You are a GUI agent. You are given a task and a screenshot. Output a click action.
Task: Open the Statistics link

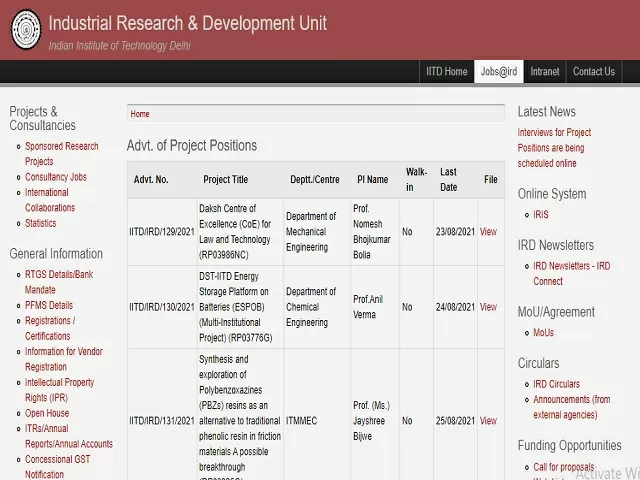[40, 223]
